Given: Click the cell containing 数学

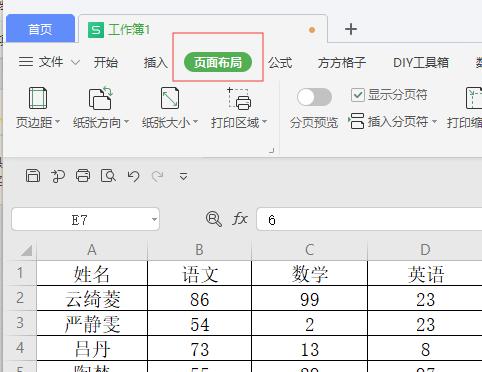Looking at the screenshot, I should pyautogui.click(x=309, y=273).
